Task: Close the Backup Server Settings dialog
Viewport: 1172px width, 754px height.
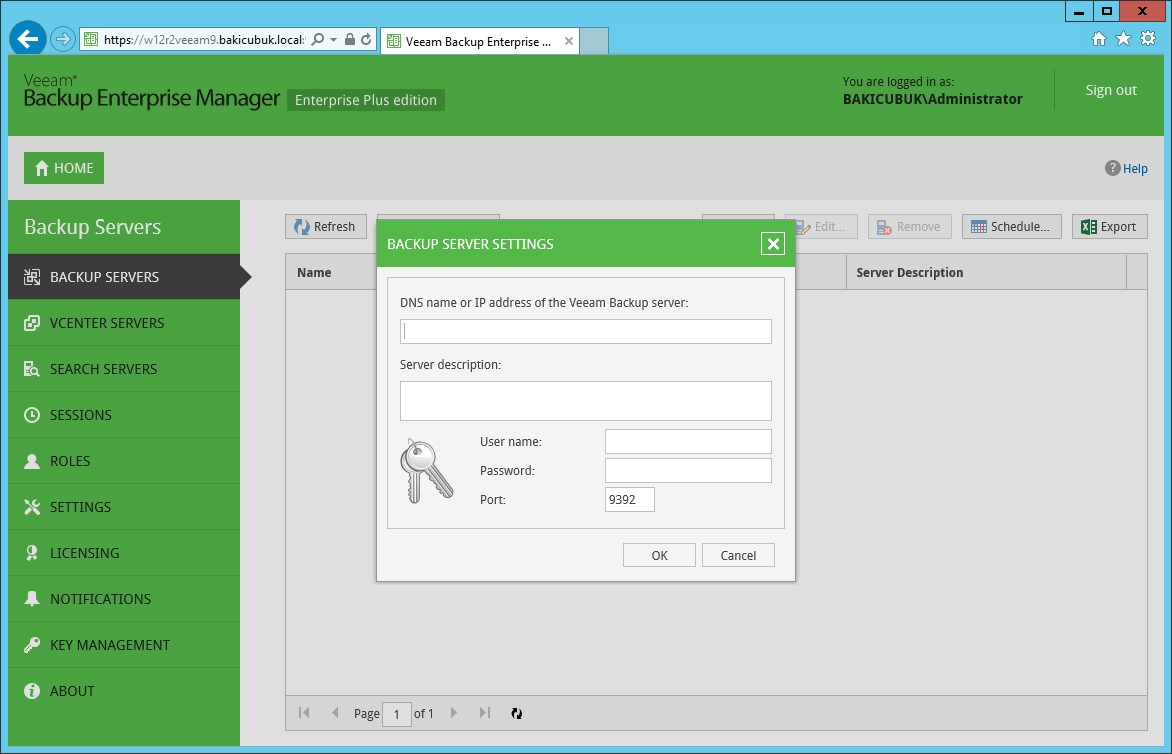Action: click(x=773, y=244)
